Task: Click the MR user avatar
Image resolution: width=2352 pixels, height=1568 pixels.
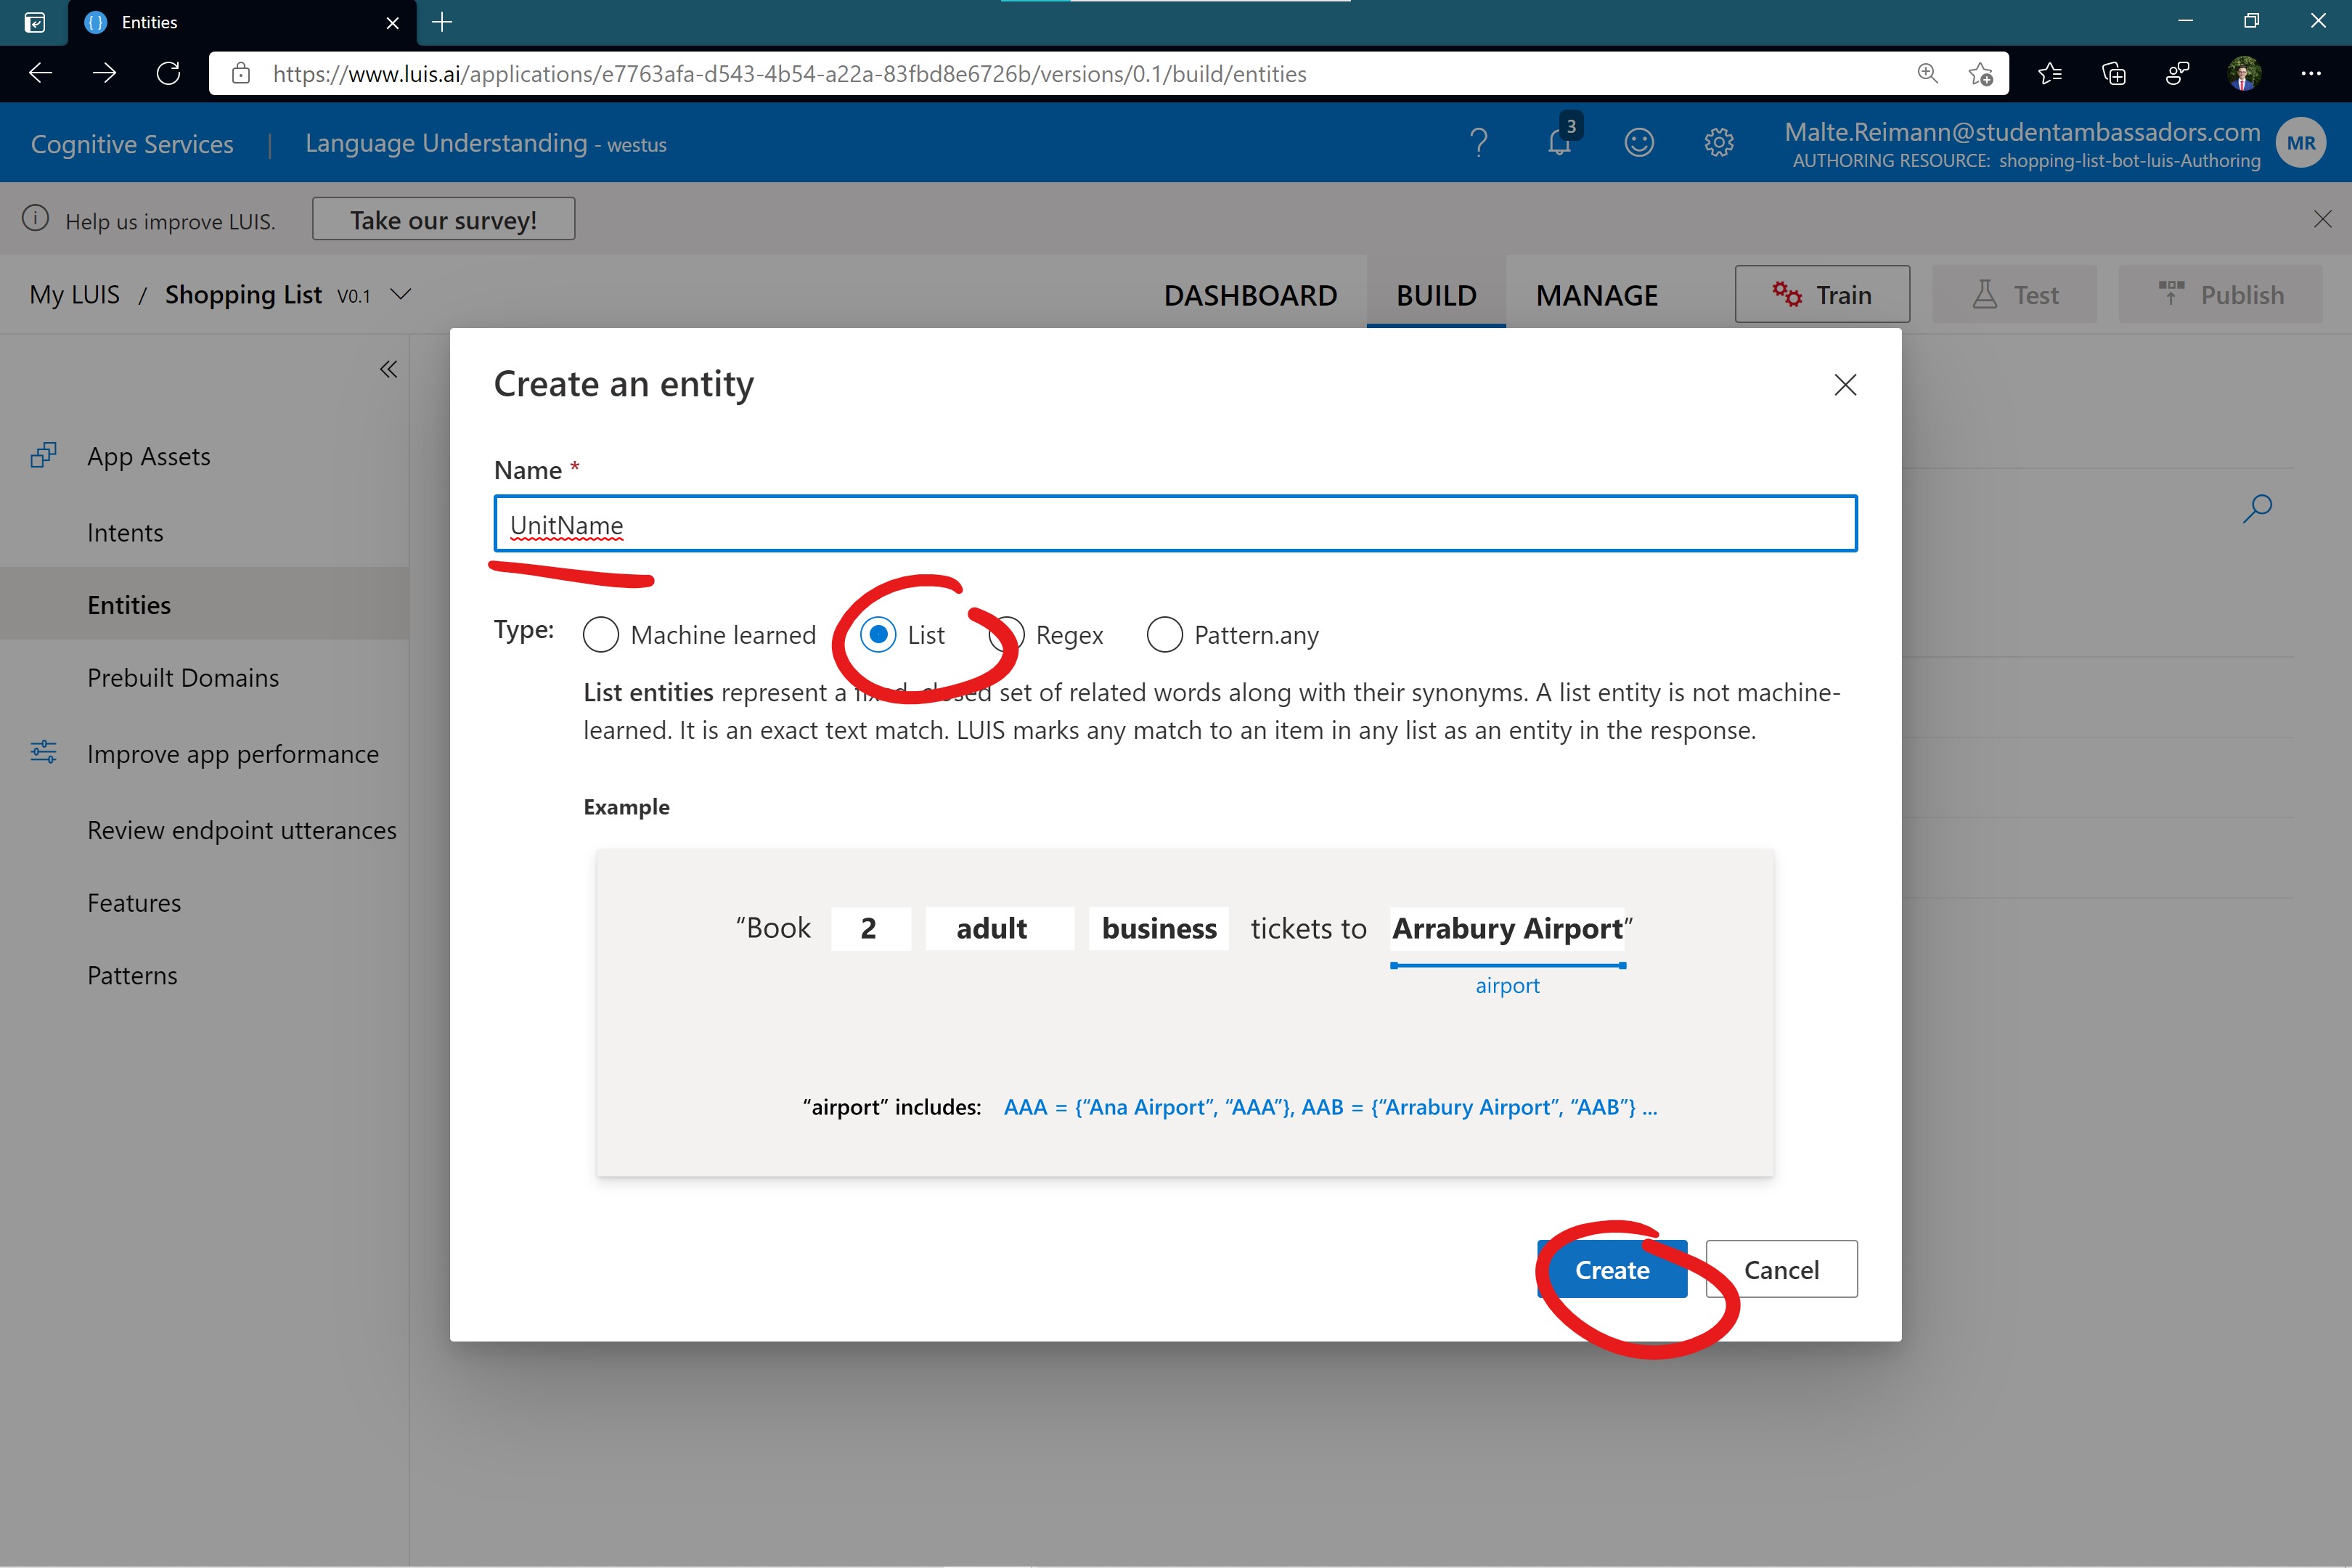Action: tap(2300, 143)
